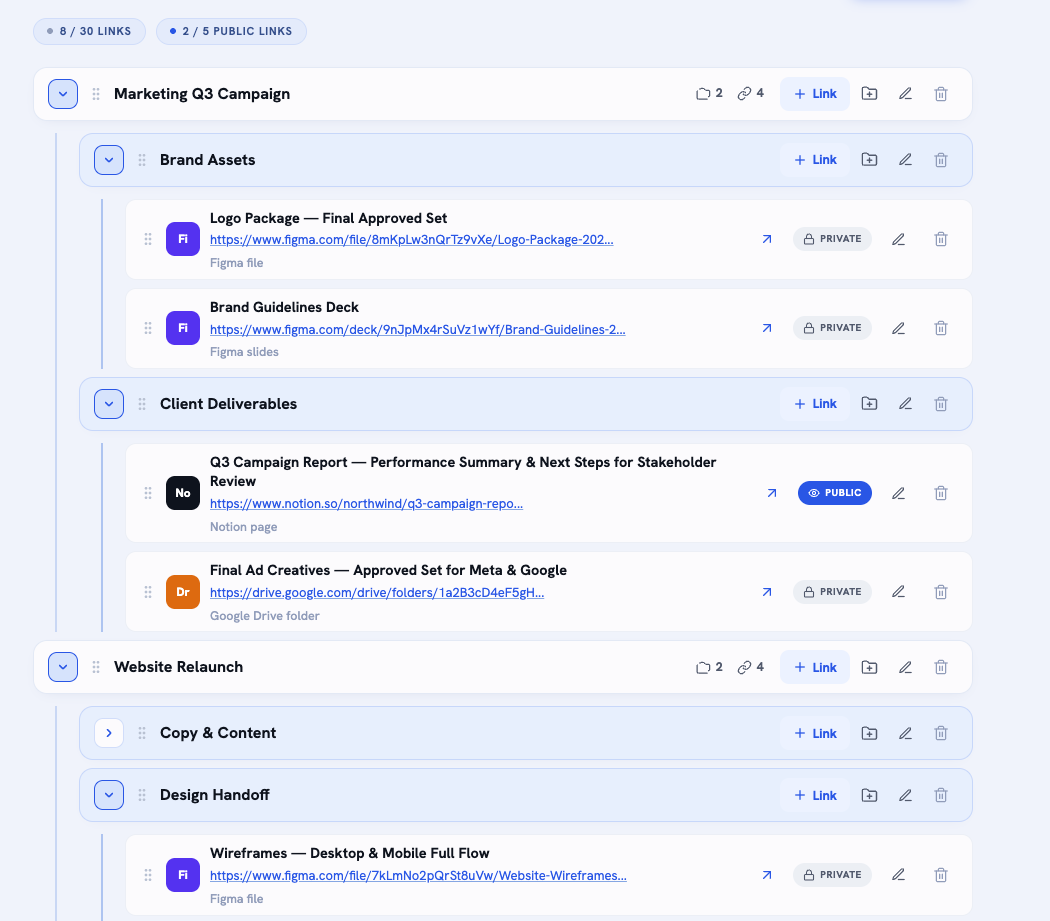Screen dimensions: 1050x921
Task: Add subfolder inside Brand Assets
Action: (869, 160)
